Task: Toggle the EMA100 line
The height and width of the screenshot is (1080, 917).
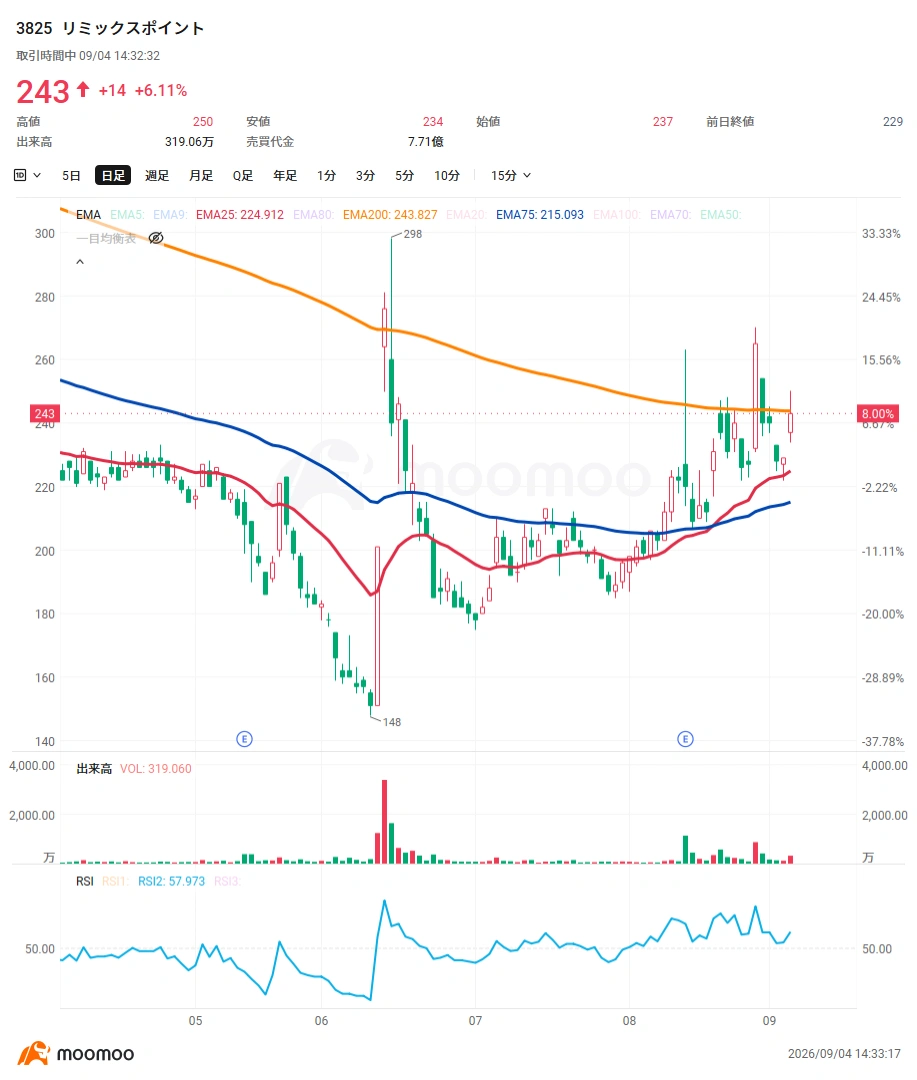Action: coord(617,215)
